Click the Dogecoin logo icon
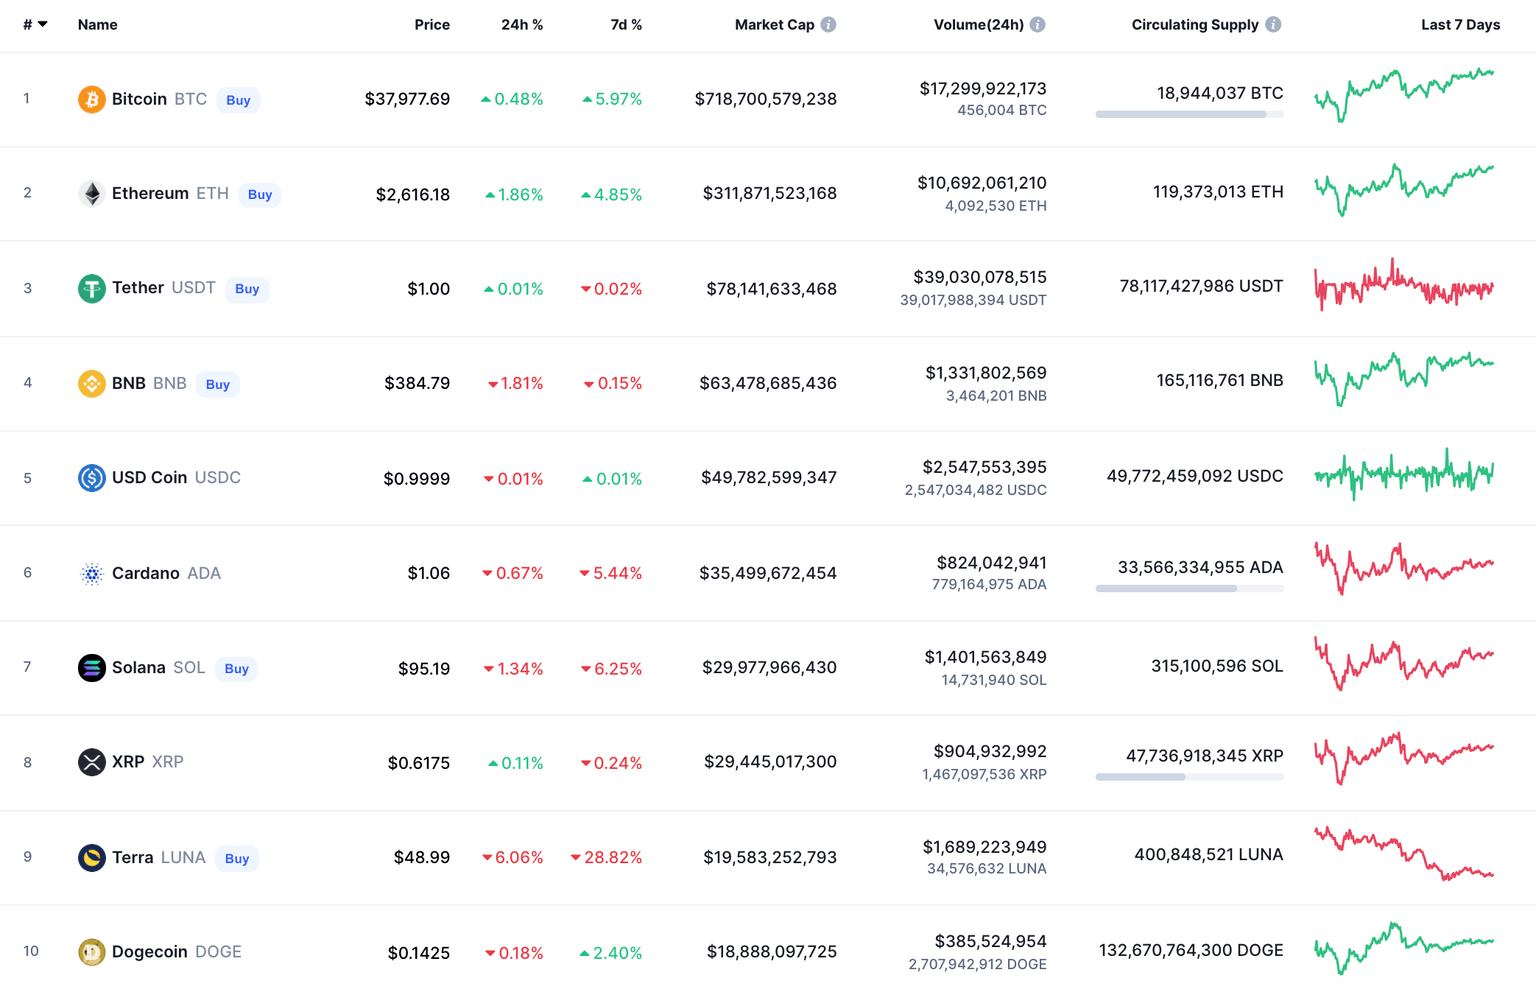Image resolution: width=1536 pixels, height=987 pixels. coord(91,952)
